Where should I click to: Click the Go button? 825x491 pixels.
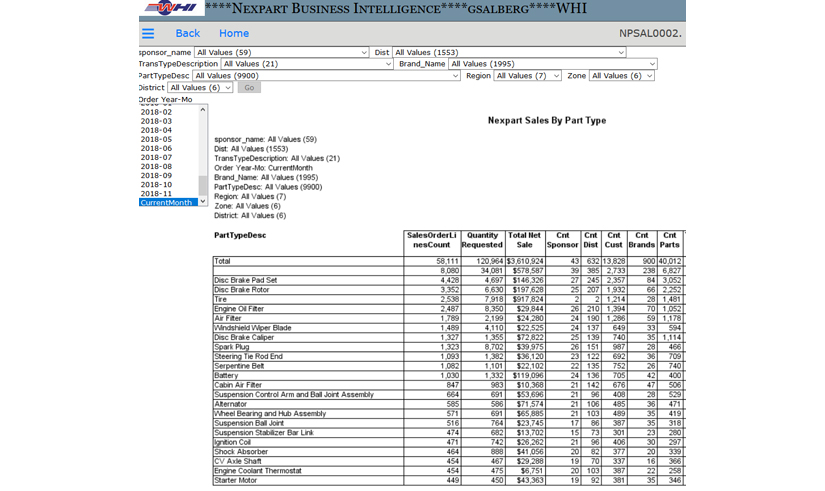(249, 88)
